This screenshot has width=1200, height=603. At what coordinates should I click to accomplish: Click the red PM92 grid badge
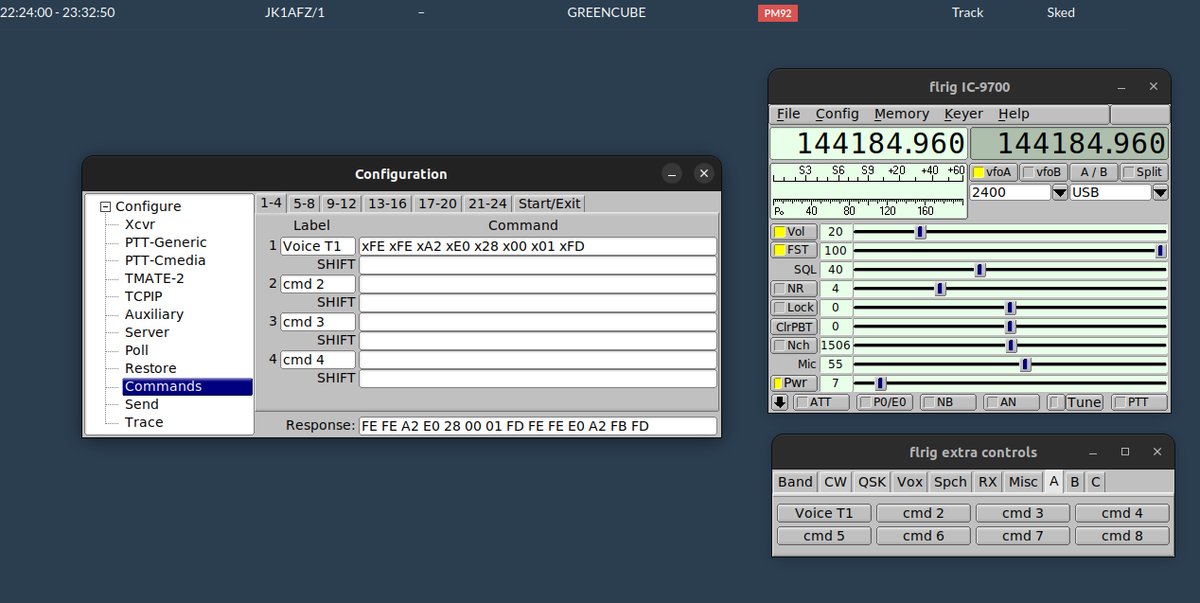(x=778, y=14)
